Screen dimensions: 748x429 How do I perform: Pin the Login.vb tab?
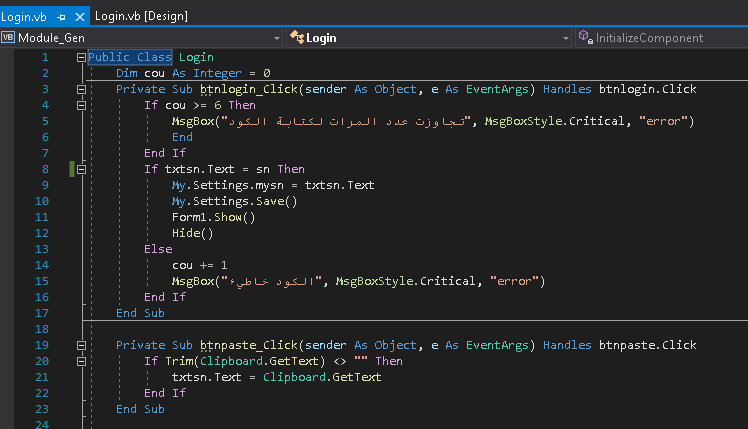click(x=61, y=18)
